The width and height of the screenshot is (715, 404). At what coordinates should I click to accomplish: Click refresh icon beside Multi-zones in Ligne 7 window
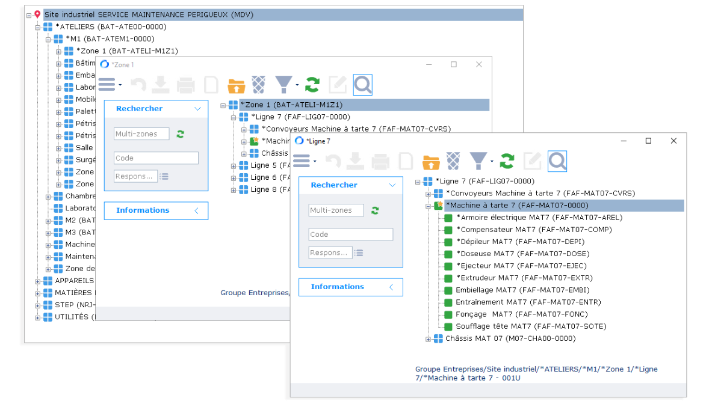pyautogui.click(x=375, y=210)
